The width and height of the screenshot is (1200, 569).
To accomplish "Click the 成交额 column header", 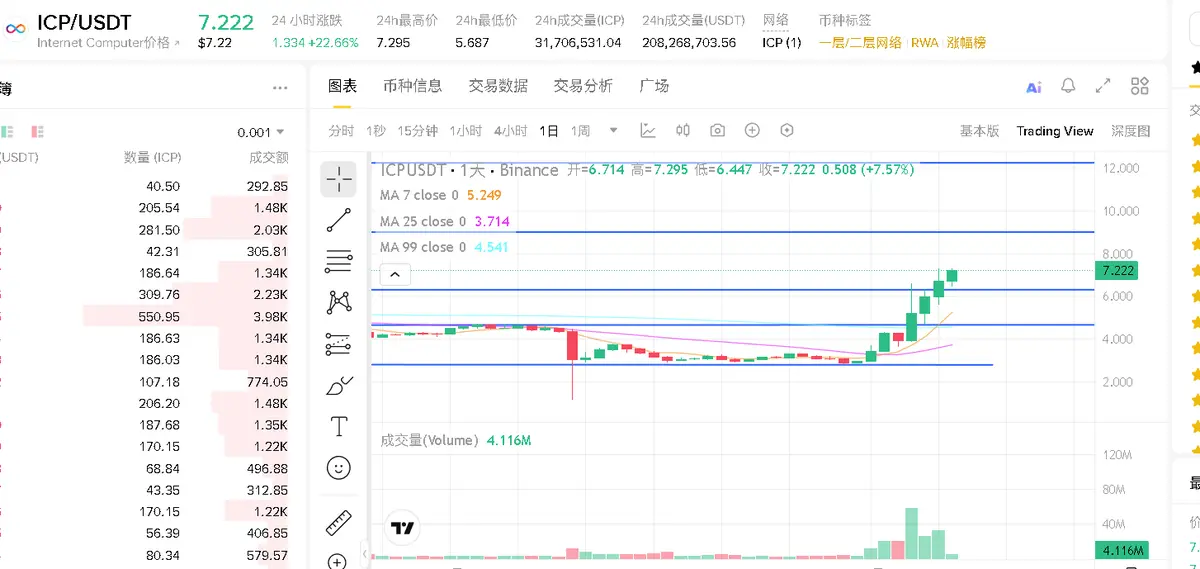I will (269, 158).
